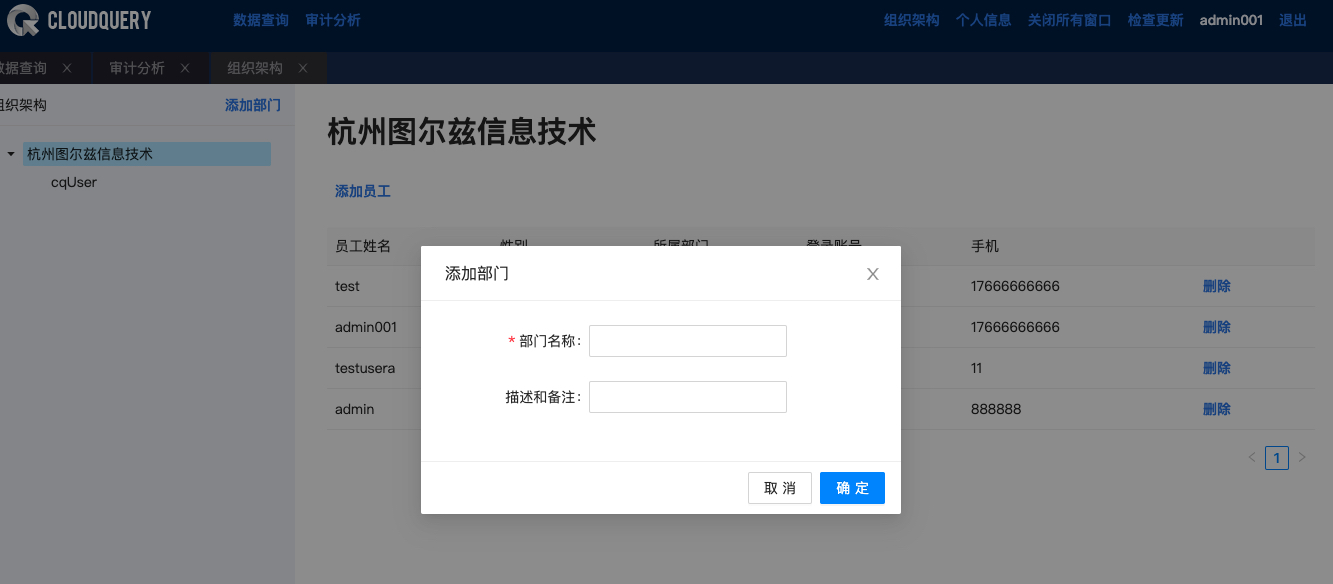Collapse the 杭州图尔兹信息技术 tree node

tap(10, 153)
